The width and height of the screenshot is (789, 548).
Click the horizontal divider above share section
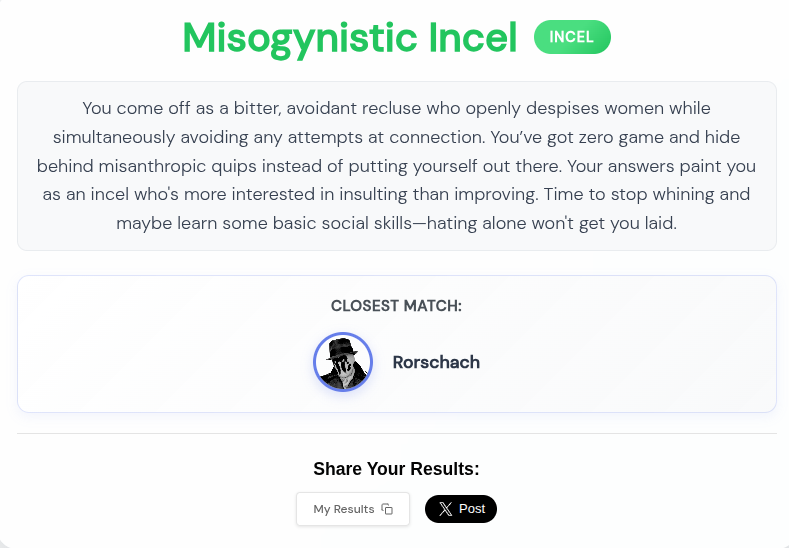[x=396, y=434]
